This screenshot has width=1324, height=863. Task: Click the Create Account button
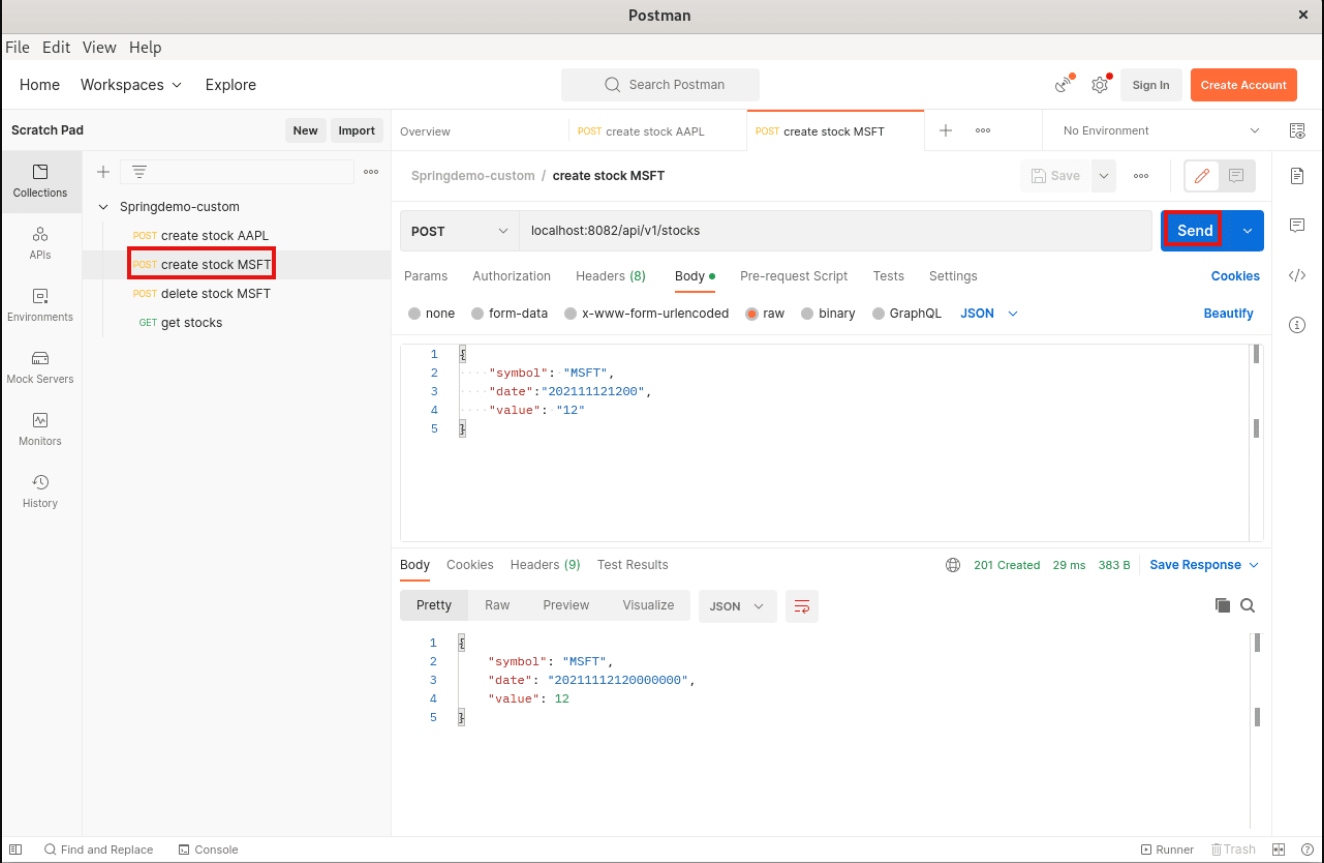[1243, 85]
